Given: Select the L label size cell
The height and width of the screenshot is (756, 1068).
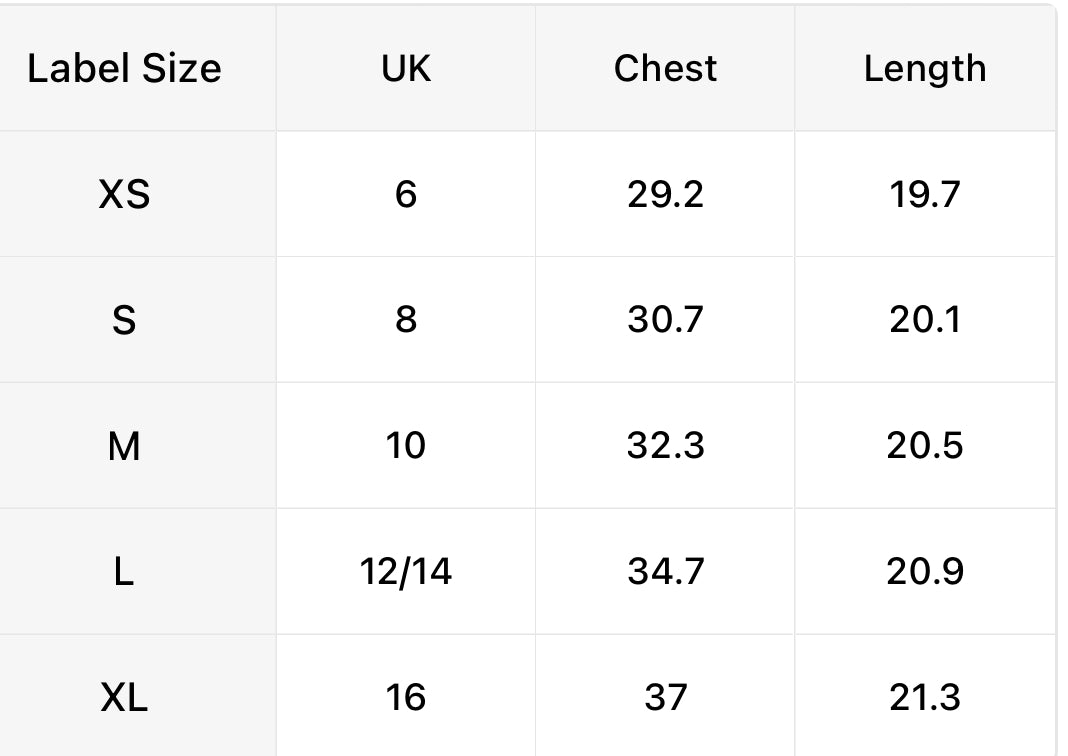Looking at the screenshot, I should pyautogui.click(x=124, y=572).
